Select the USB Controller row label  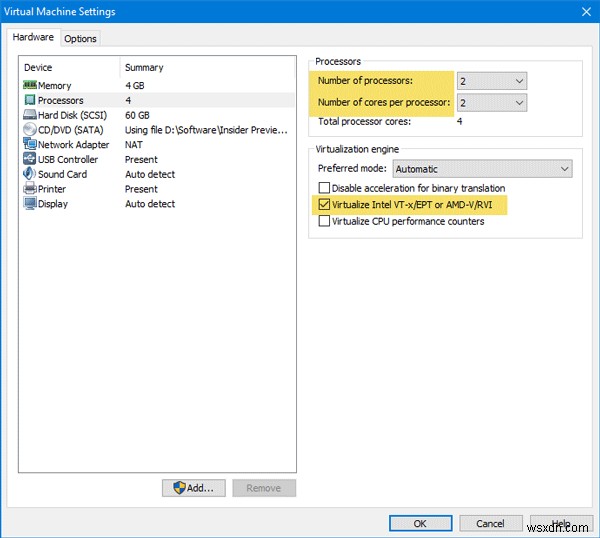click(68, 159)
